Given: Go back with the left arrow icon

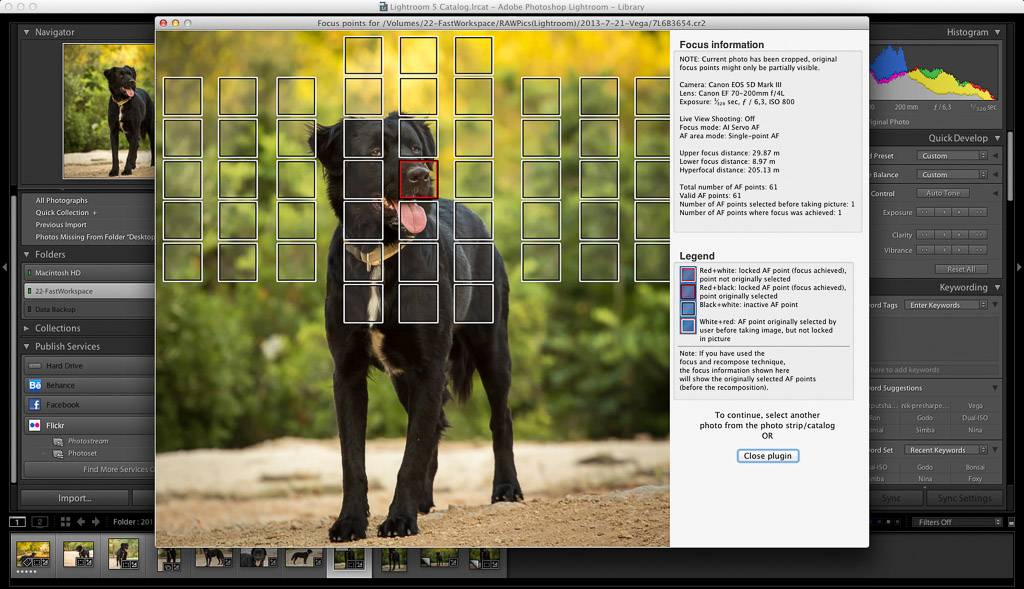Looking at the screenshot, I should tap(81, 522).
